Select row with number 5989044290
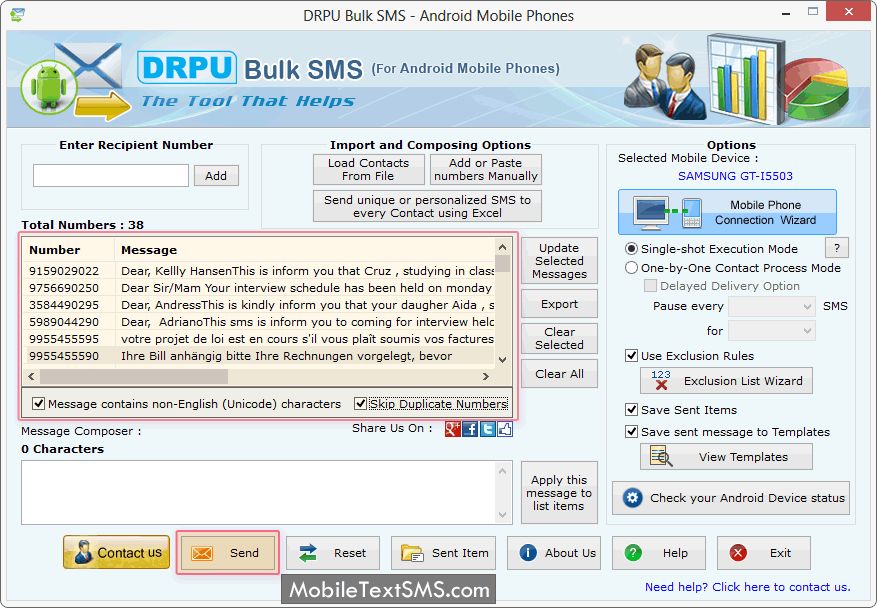 (258, 322)
